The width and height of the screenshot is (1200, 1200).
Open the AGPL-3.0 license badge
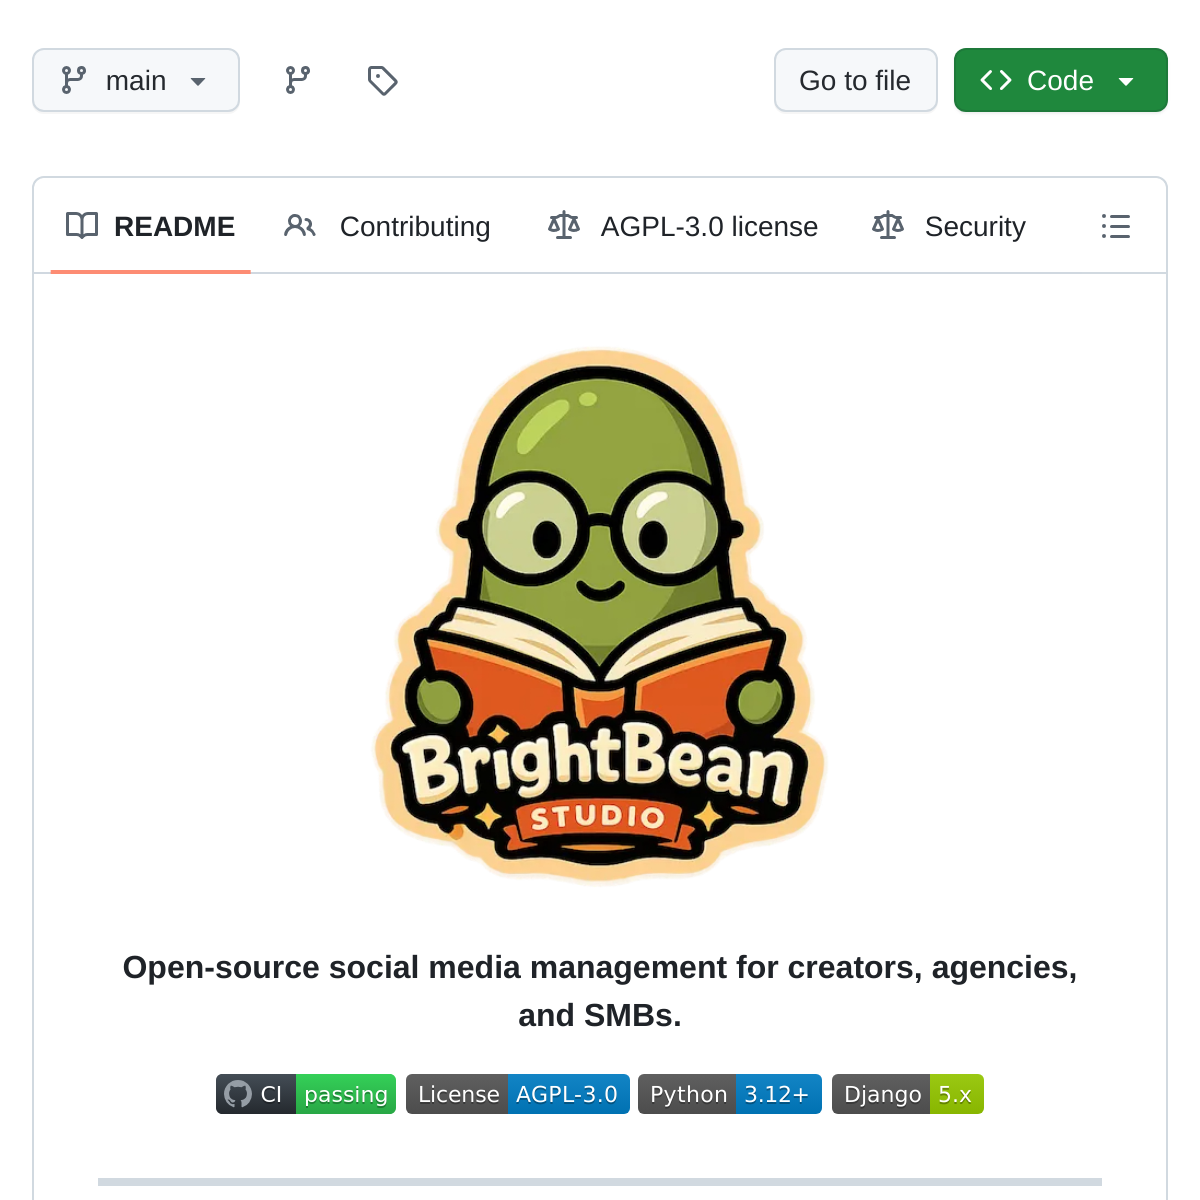point(517,1094)
